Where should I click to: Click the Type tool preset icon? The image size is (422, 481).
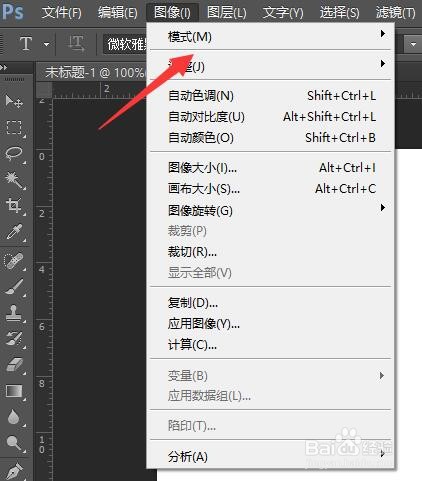(26, 44)
